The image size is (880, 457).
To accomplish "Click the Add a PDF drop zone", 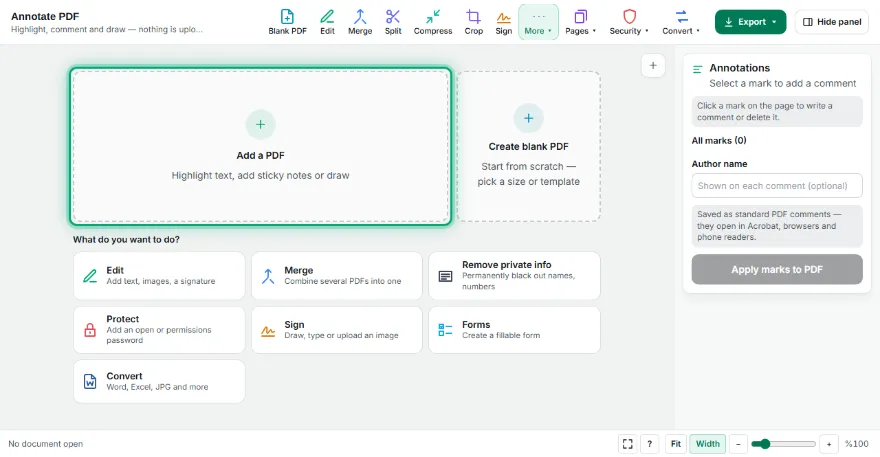I will point(260,147).
